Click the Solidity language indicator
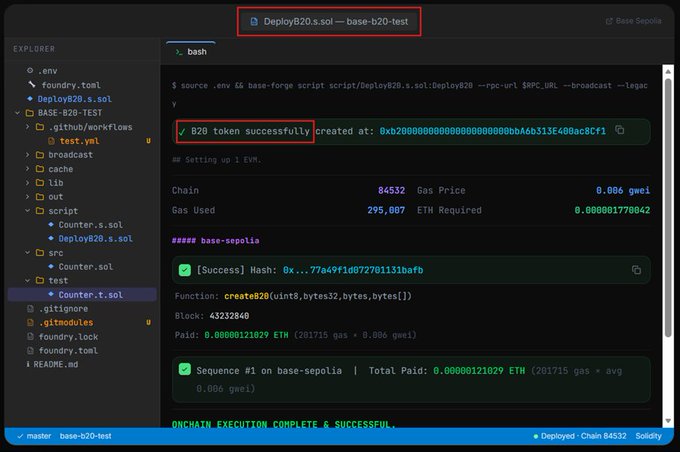Viewport: 680px width, 452px height. point(648,436)
